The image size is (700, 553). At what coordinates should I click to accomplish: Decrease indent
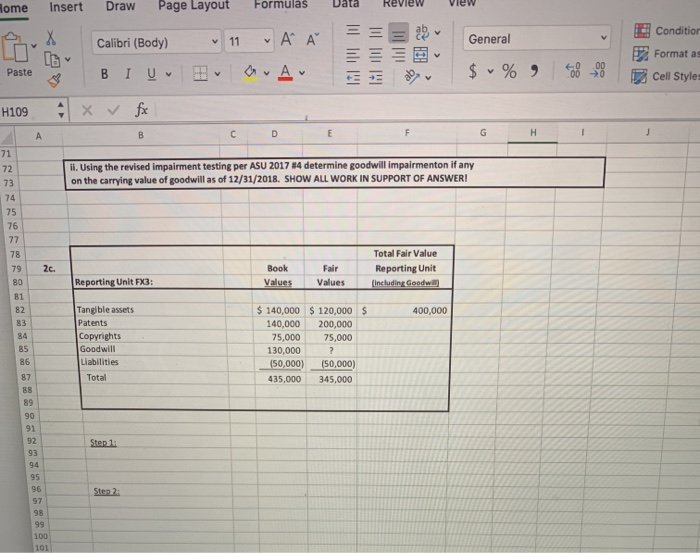353,78
